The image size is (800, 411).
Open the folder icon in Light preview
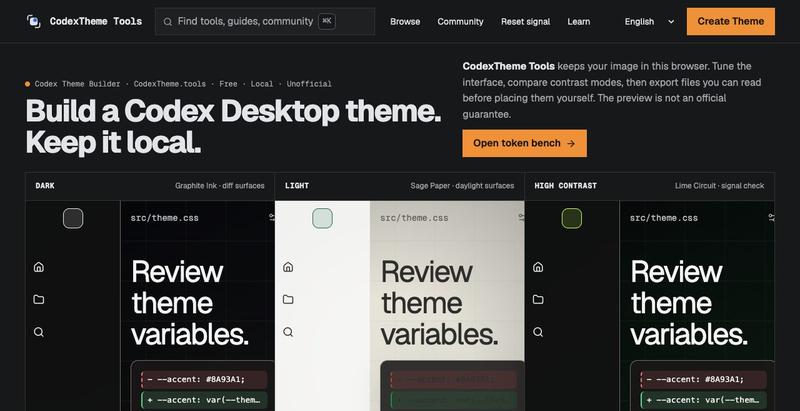[x=288, y=299]
